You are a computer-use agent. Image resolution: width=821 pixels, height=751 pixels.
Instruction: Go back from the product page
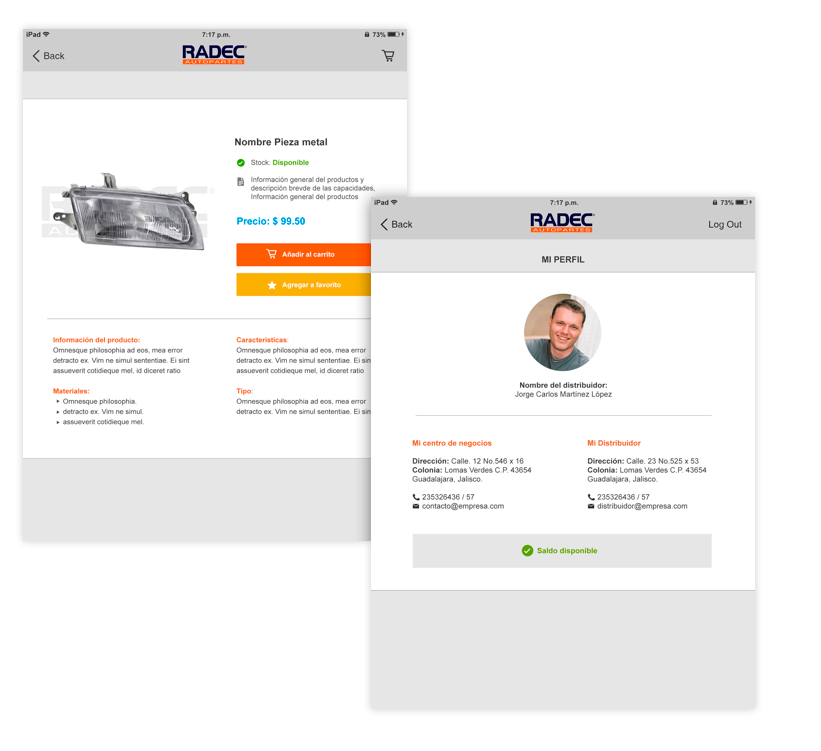coord(48,56)
